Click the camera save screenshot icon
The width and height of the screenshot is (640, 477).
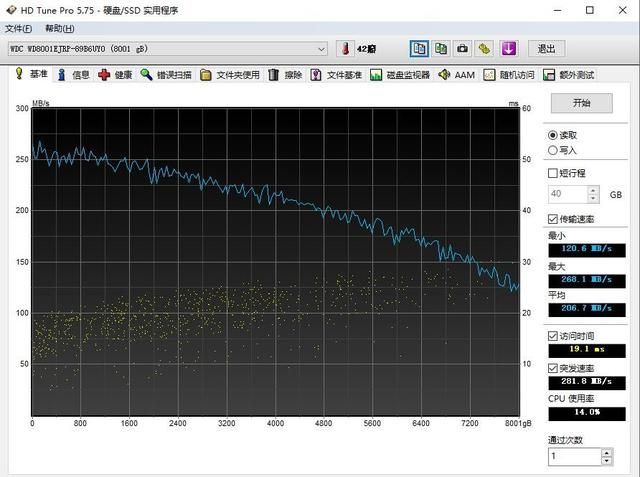(462, 49)
